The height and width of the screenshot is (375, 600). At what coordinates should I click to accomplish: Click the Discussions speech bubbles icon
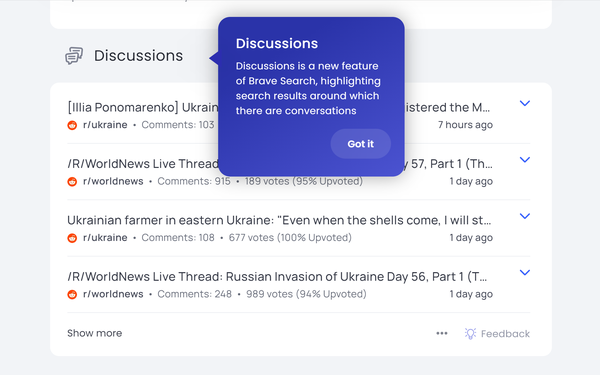[x=74, y=56]
